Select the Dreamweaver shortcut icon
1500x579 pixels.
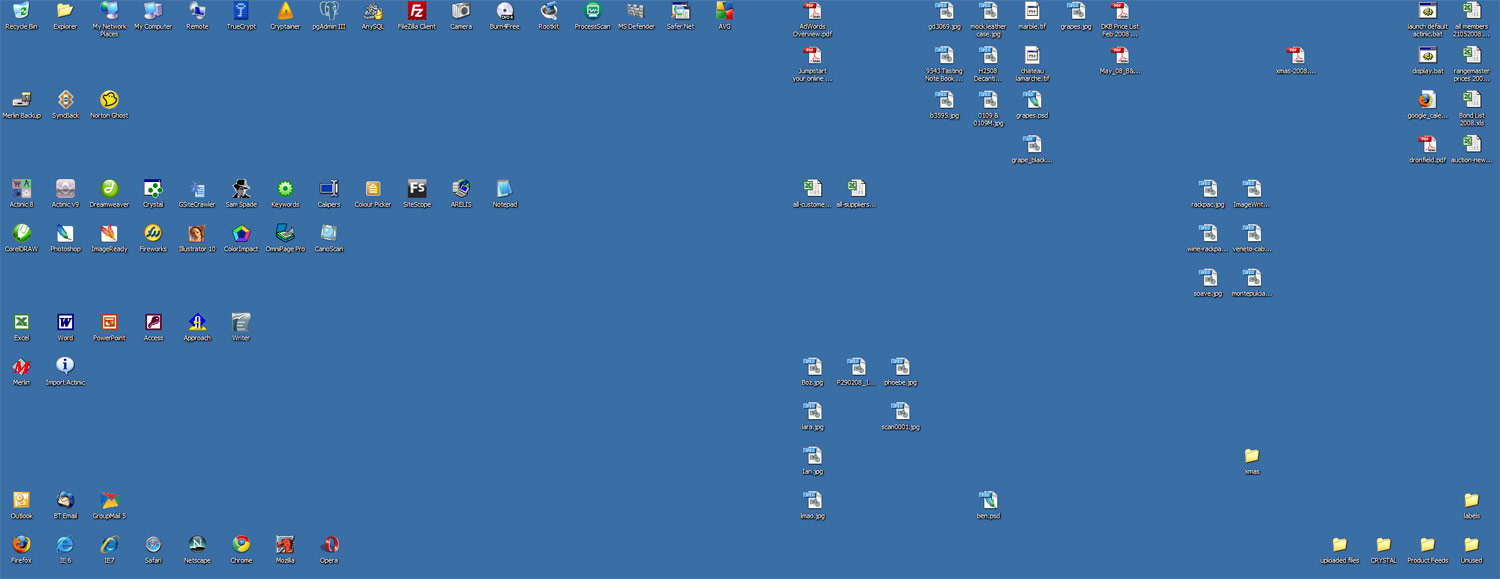[110, 189]
